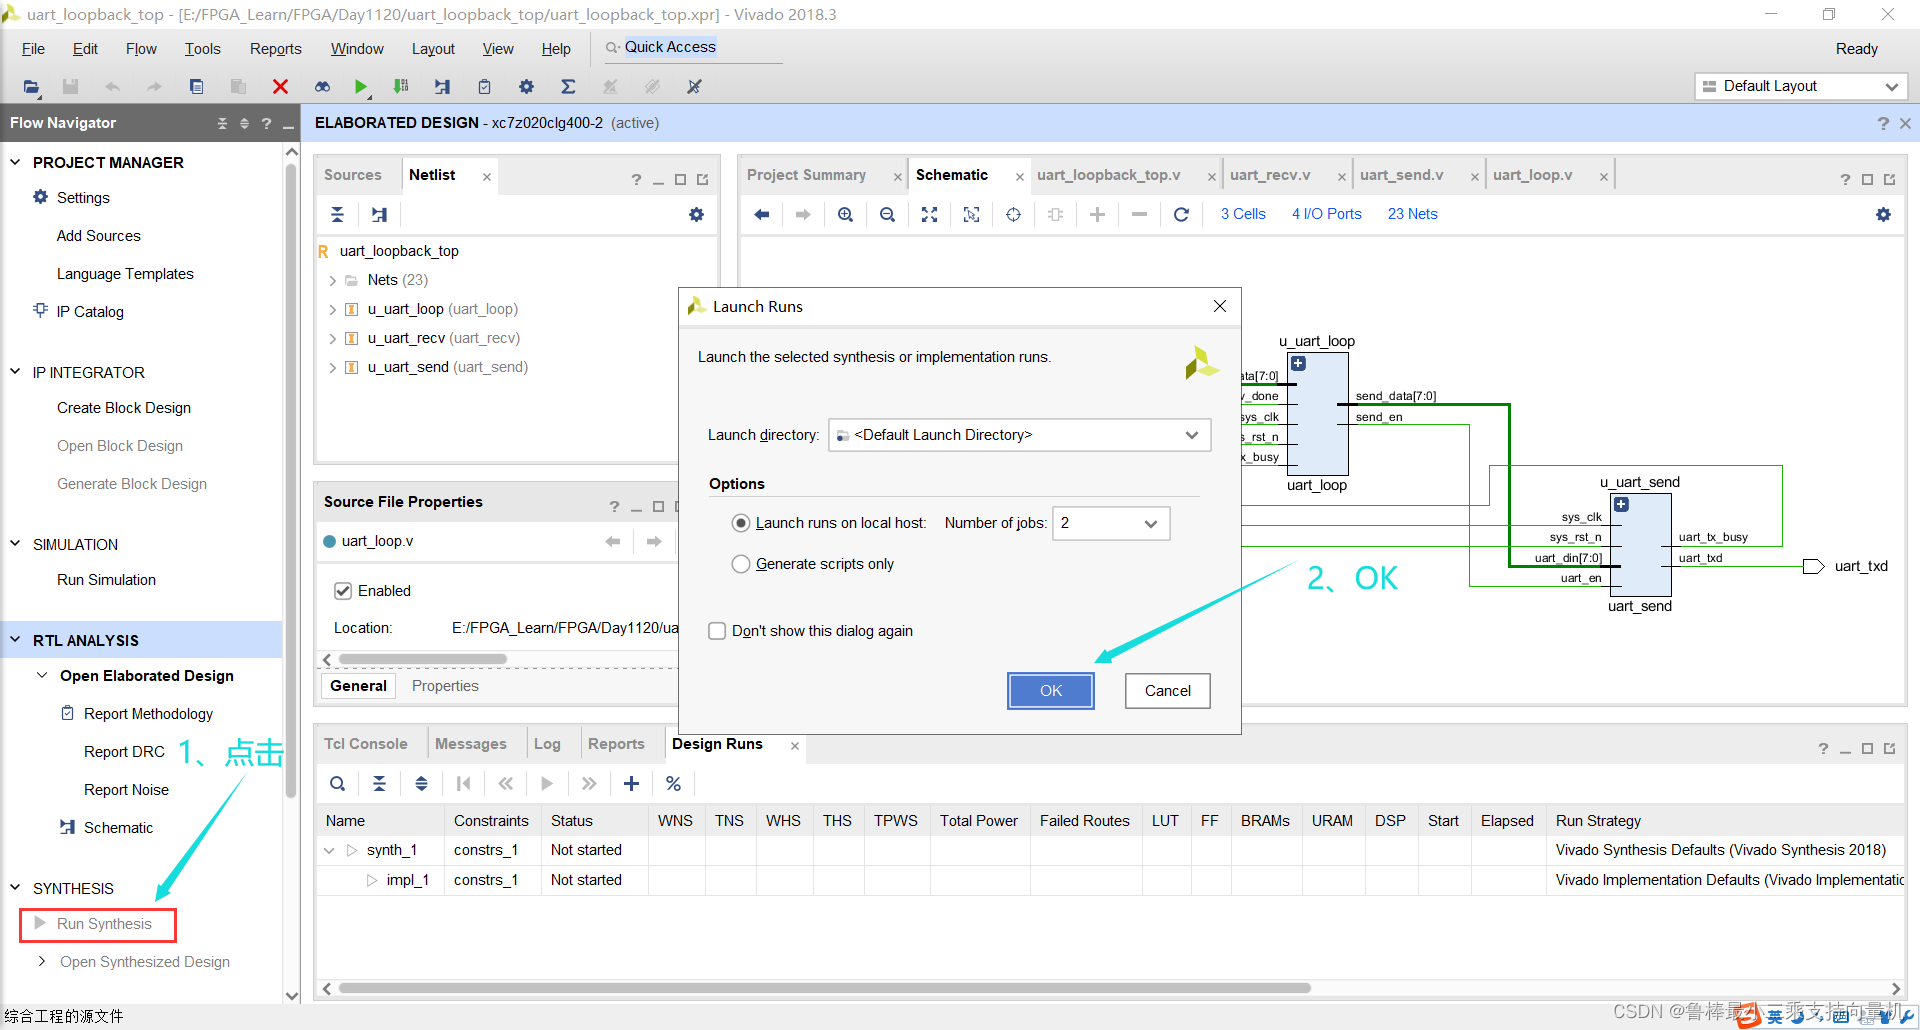Switch to the Sources tab
Screen dimensions: 1920x1030
point(353,175)
